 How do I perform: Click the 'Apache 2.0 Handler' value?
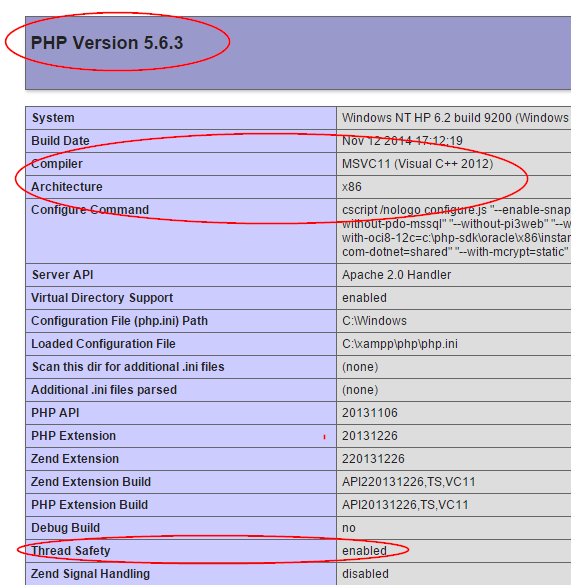[x=396, y=275]
